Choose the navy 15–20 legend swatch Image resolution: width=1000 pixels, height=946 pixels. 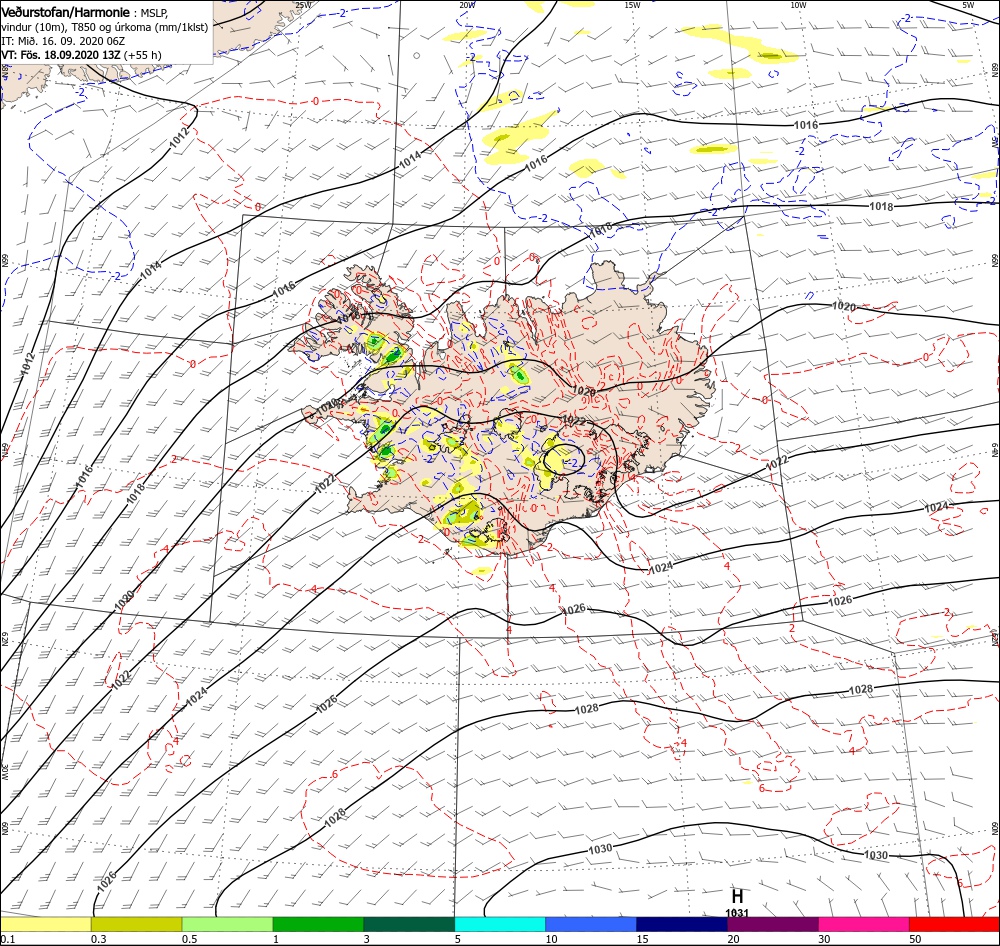(x=682, y=925)
